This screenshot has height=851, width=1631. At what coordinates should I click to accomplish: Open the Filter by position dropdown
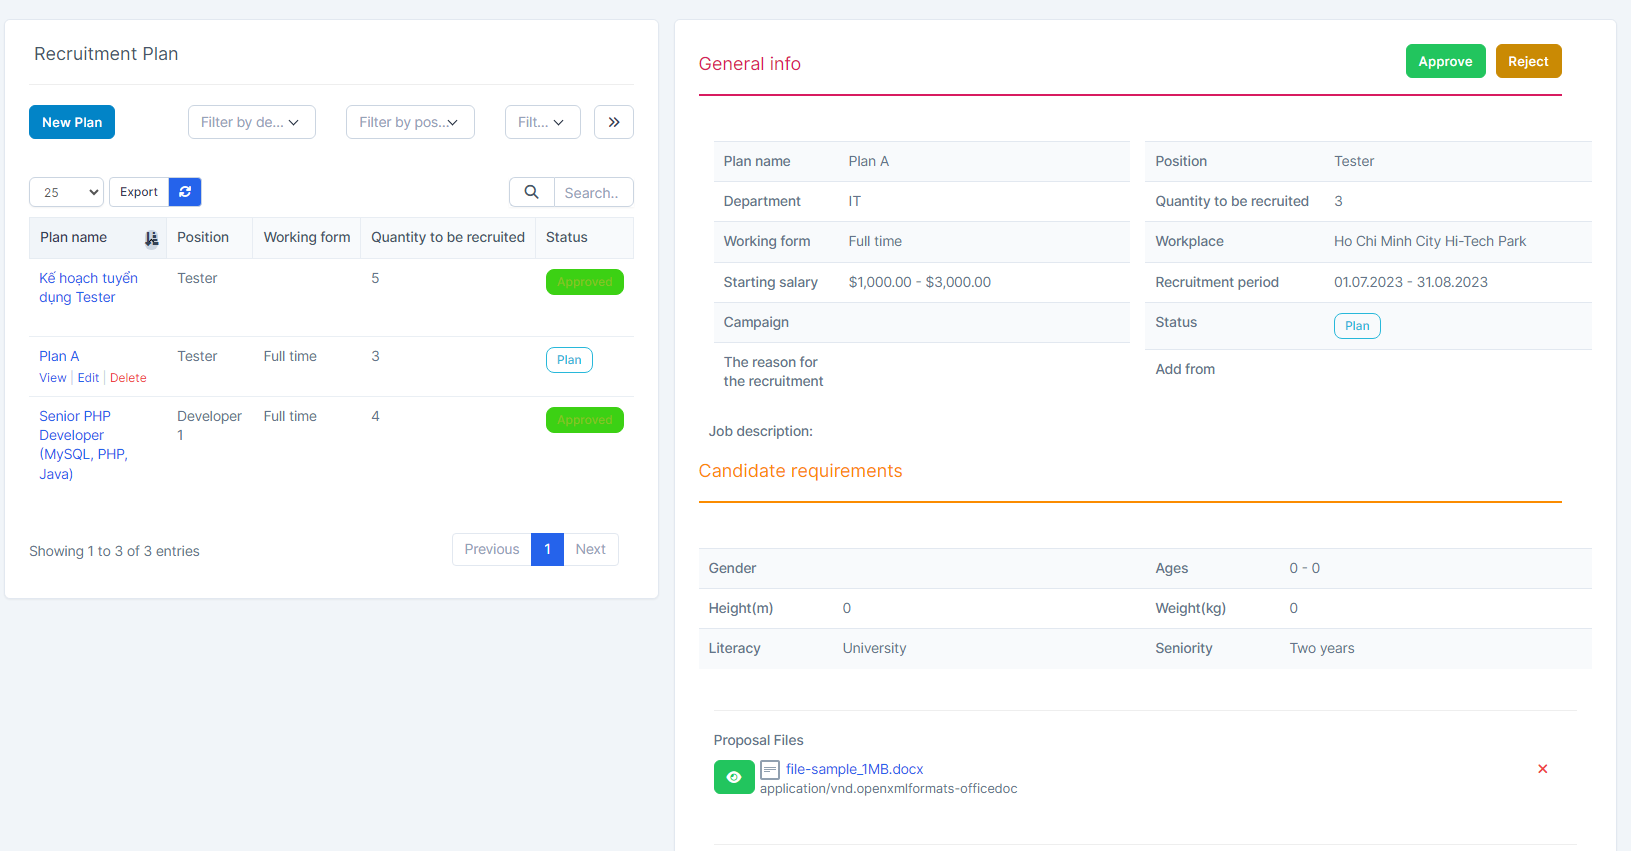pyautogui.click(x=410, y=122)
